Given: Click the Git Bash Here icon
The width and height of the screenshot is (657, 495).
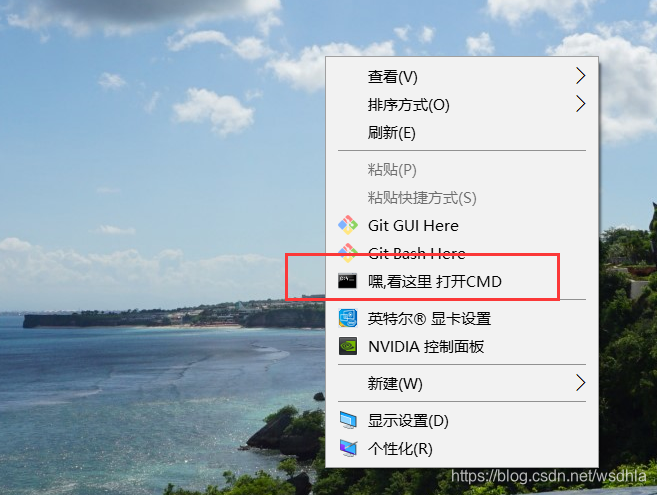Looking at the screenshot, I should click(x=348, y=253).
